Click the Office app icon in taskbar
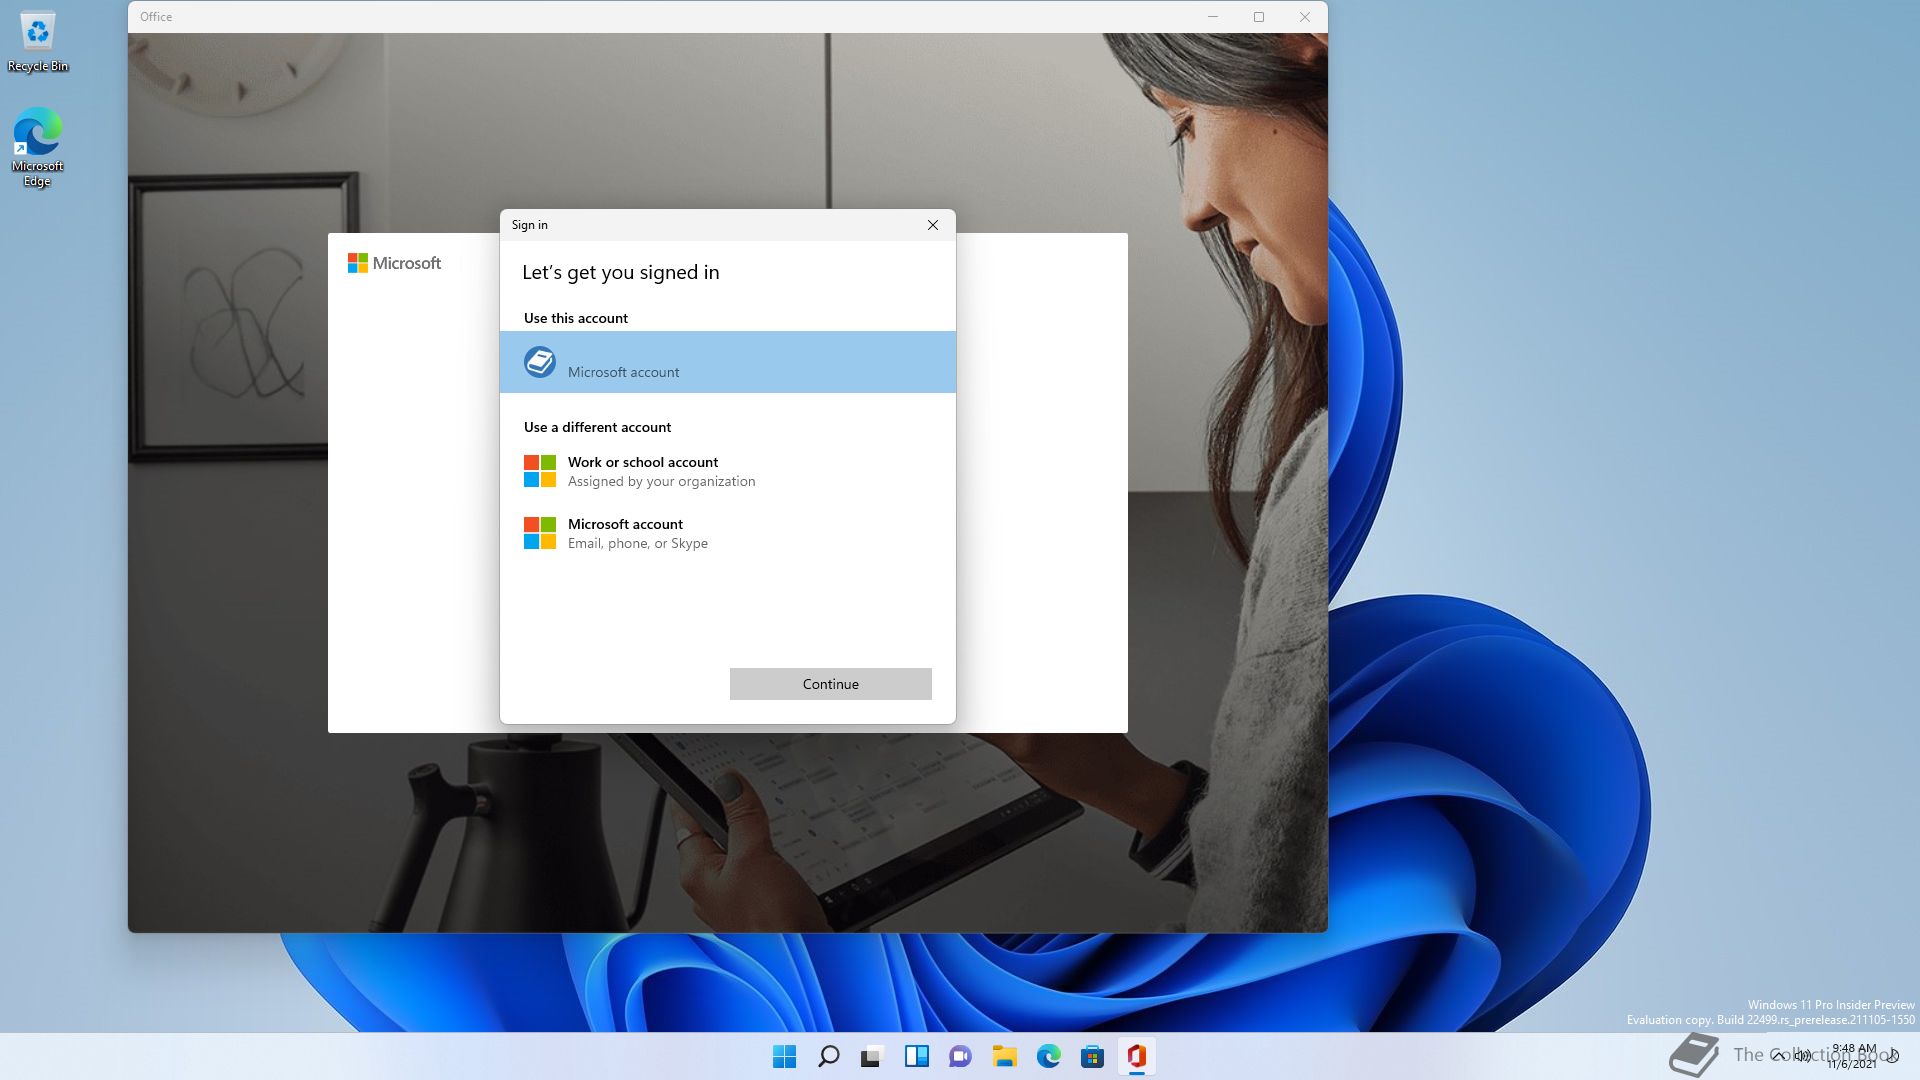This screenshot has height=1080, width=1920. pyautogui.click(x=1136, y=1056)
